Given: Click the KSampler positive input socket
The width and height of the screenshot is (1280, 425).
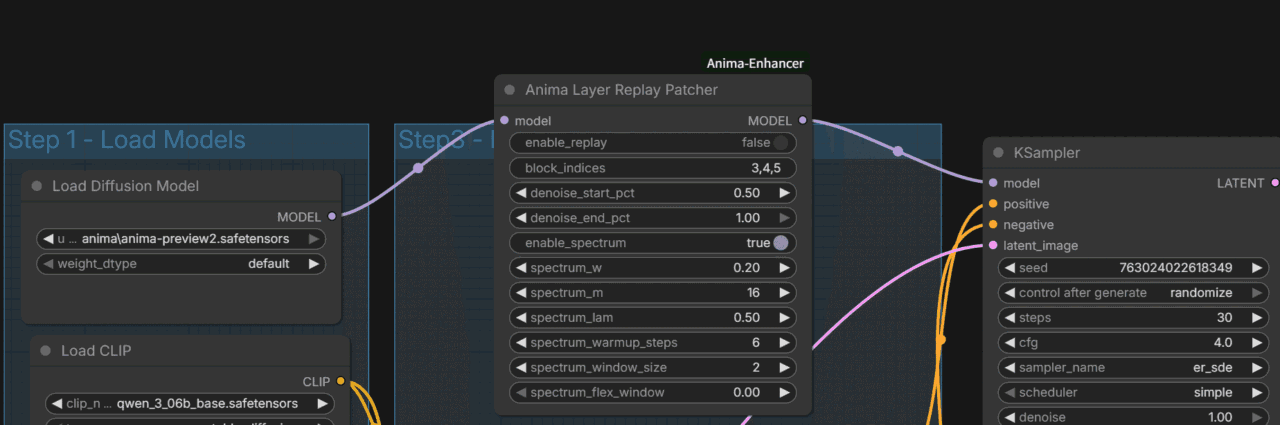Looking at the screenshot, I should point(992,204).
